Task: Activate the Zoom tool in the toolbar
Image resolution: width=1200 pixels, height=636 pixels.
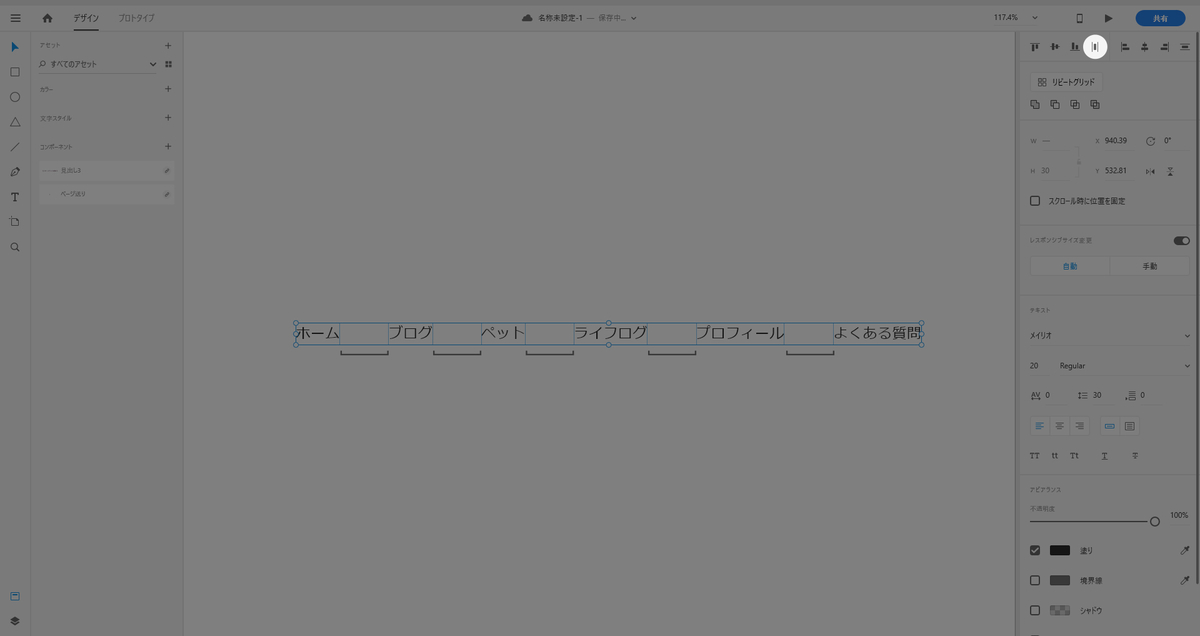Action: 14,246
